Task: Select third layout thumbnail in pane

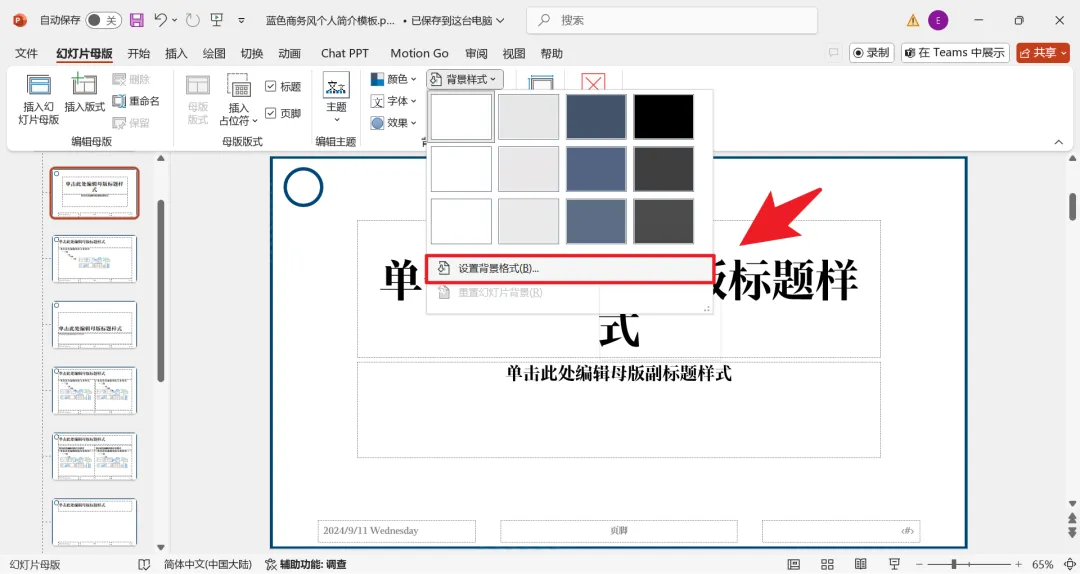Action: [94, 325]
